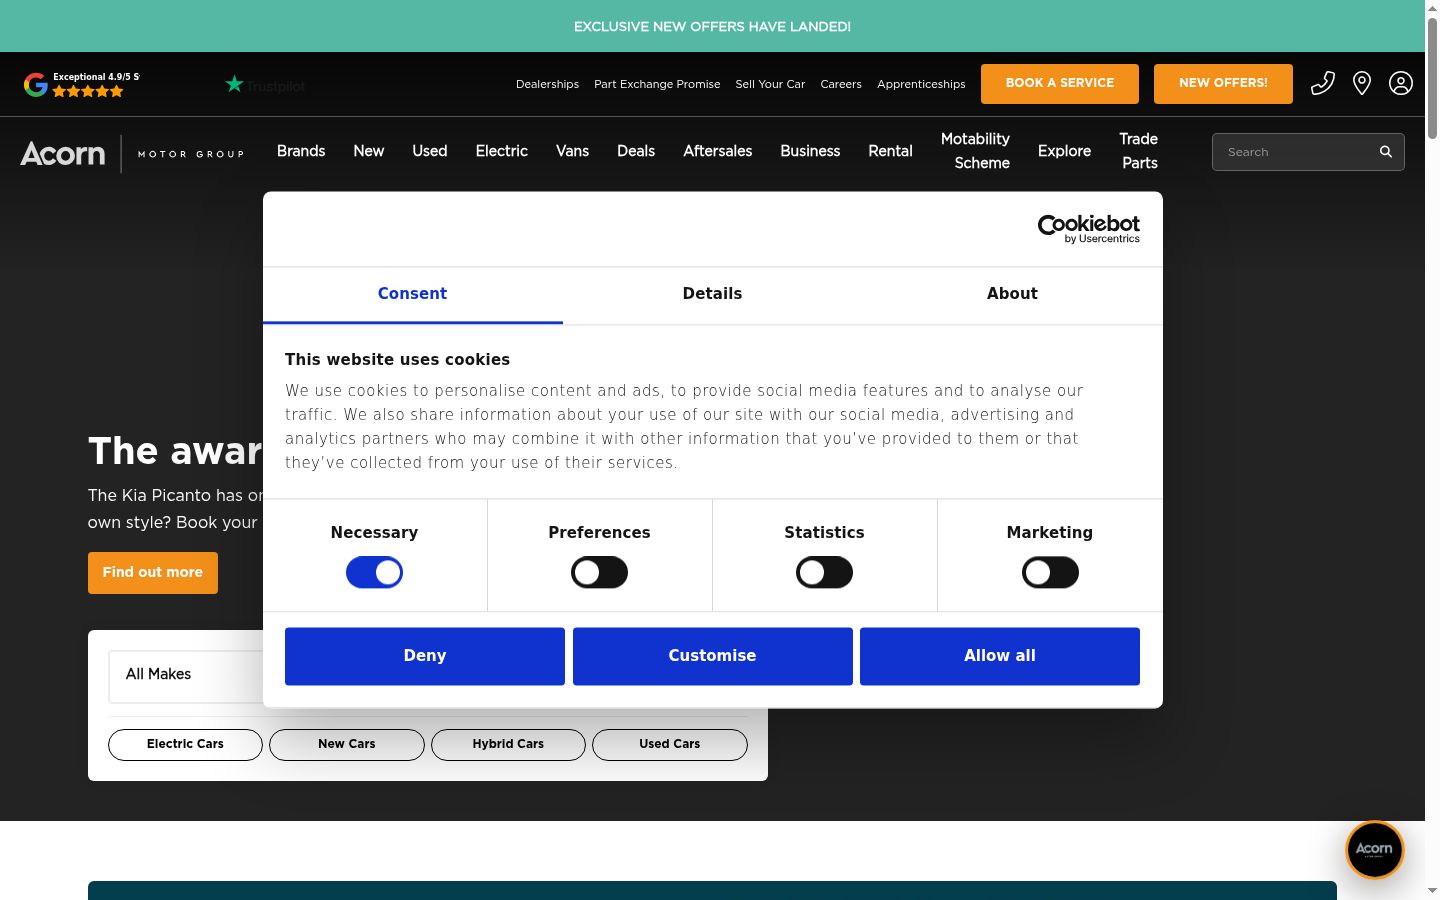Image resolution: width=1440 pixels, height=900 pixels.
Task: Click the Find out more button
Action: 153,573
